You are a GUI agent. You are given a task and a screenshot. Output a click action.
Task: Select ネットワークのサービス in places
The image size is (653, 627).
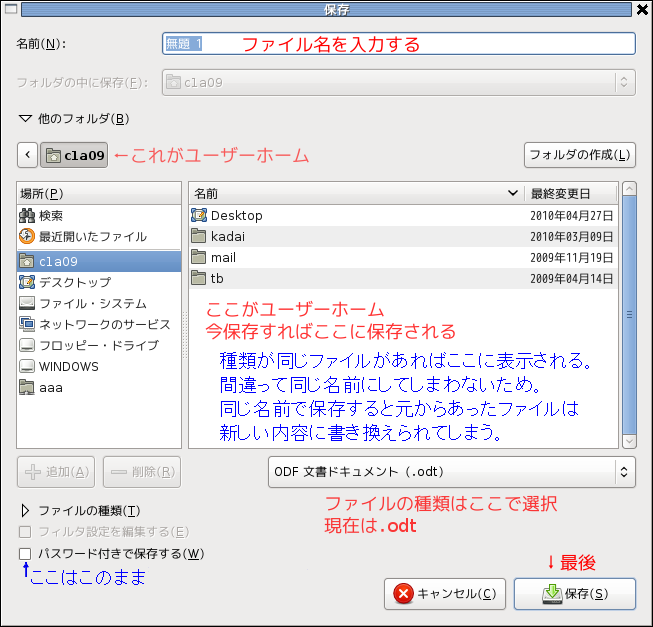click(x=99, y=324)
